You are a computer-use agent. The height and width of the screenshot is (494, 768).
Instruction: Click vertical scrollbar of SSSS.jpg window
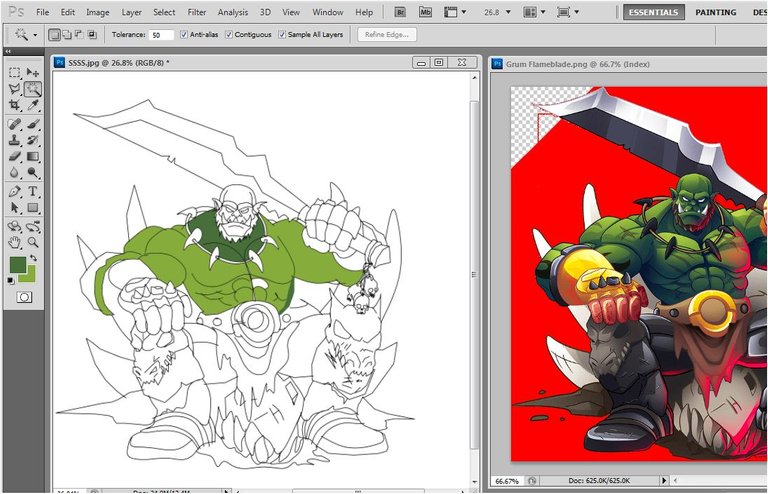474,275
